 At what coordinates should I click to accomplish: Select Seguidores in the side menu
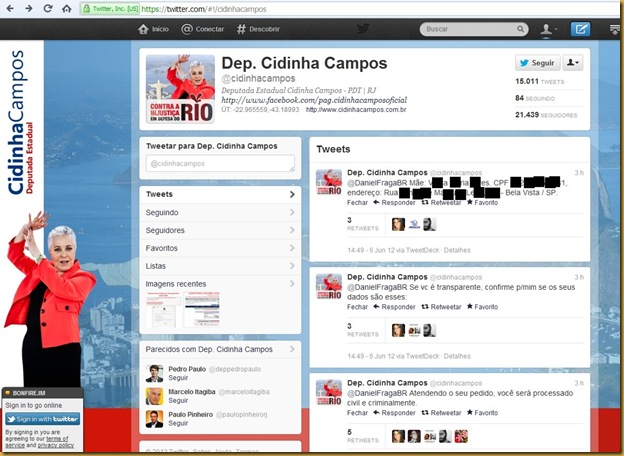(x=220, y=230)
